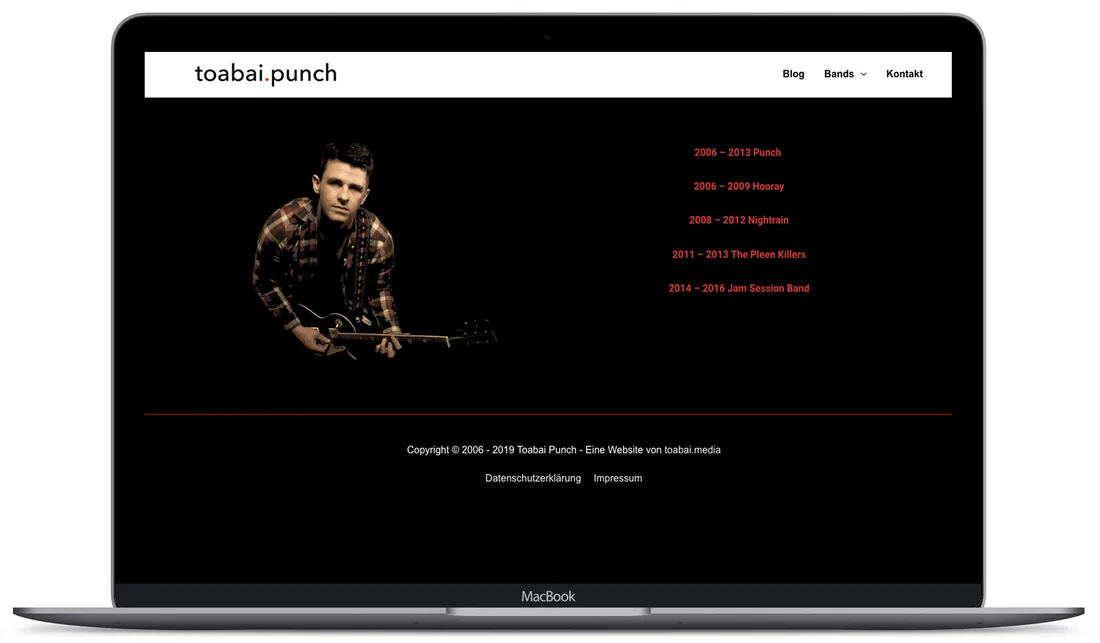Open the 2008 – 2012 Nightrain link

739,219
